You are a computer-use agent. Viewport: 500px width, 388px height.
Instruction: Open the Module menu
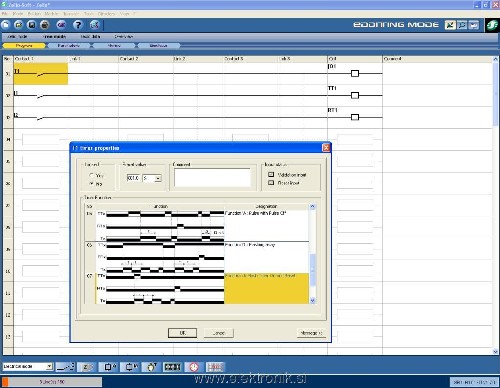pos(51,14)
